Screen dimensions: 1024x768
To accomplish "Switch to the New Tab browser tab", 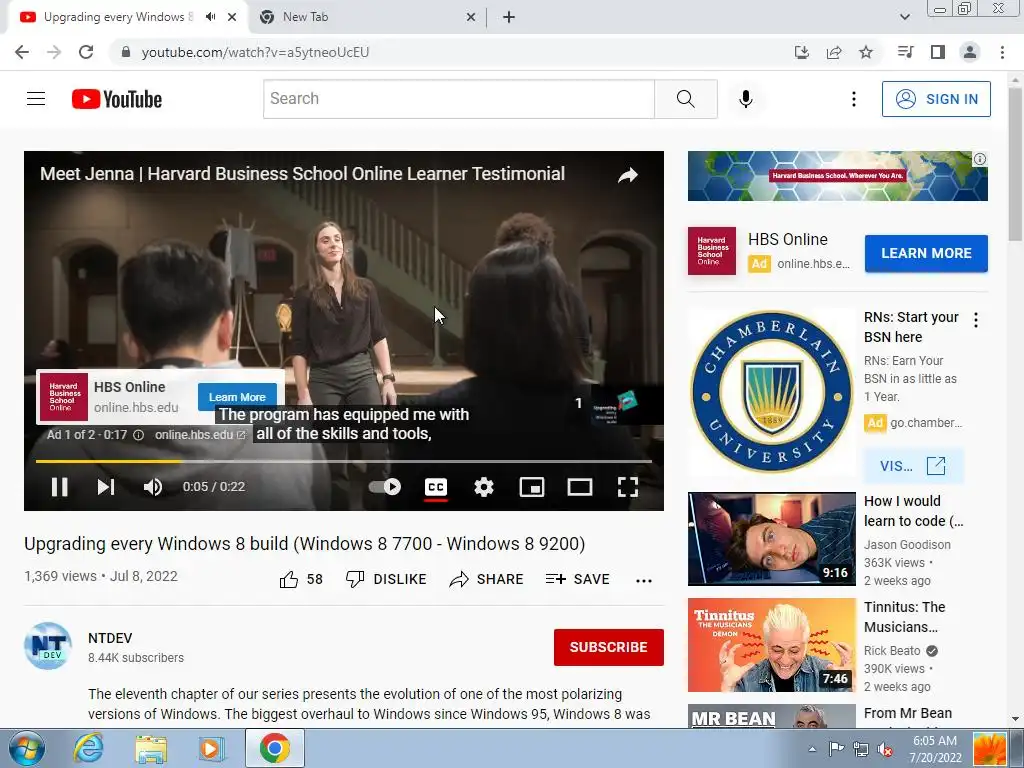I will coord(366,17).
